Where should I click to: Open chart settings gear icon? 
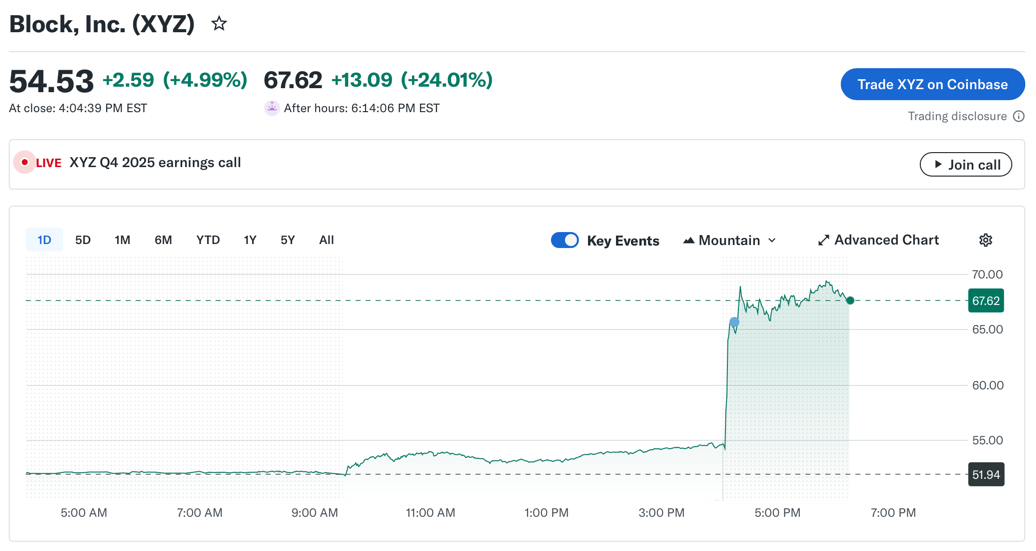(x=985, y=240)
